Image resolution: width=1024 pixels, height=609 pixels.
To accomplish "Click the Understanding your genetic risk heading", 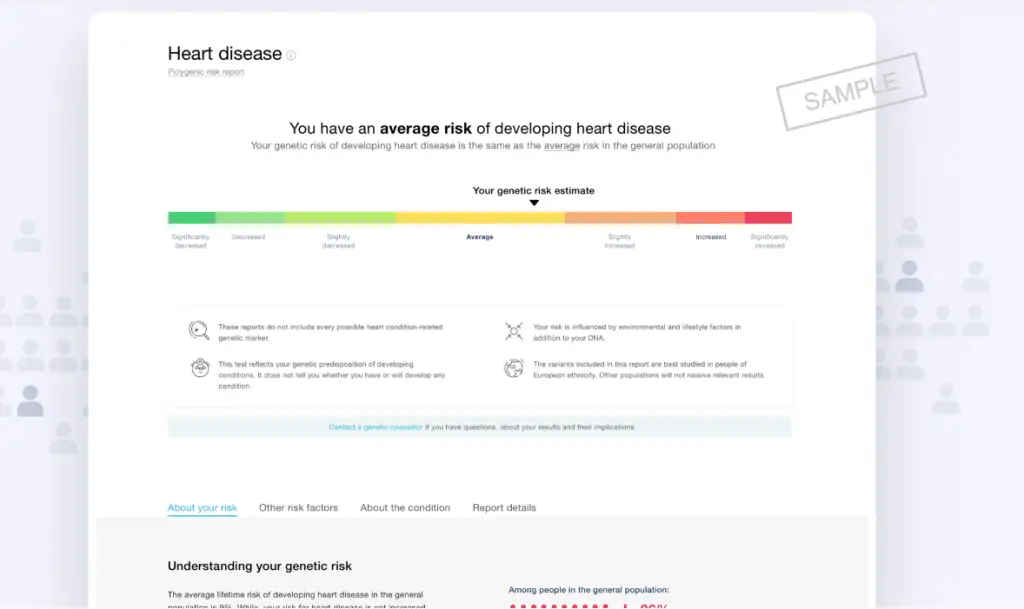I will (259, 566).
